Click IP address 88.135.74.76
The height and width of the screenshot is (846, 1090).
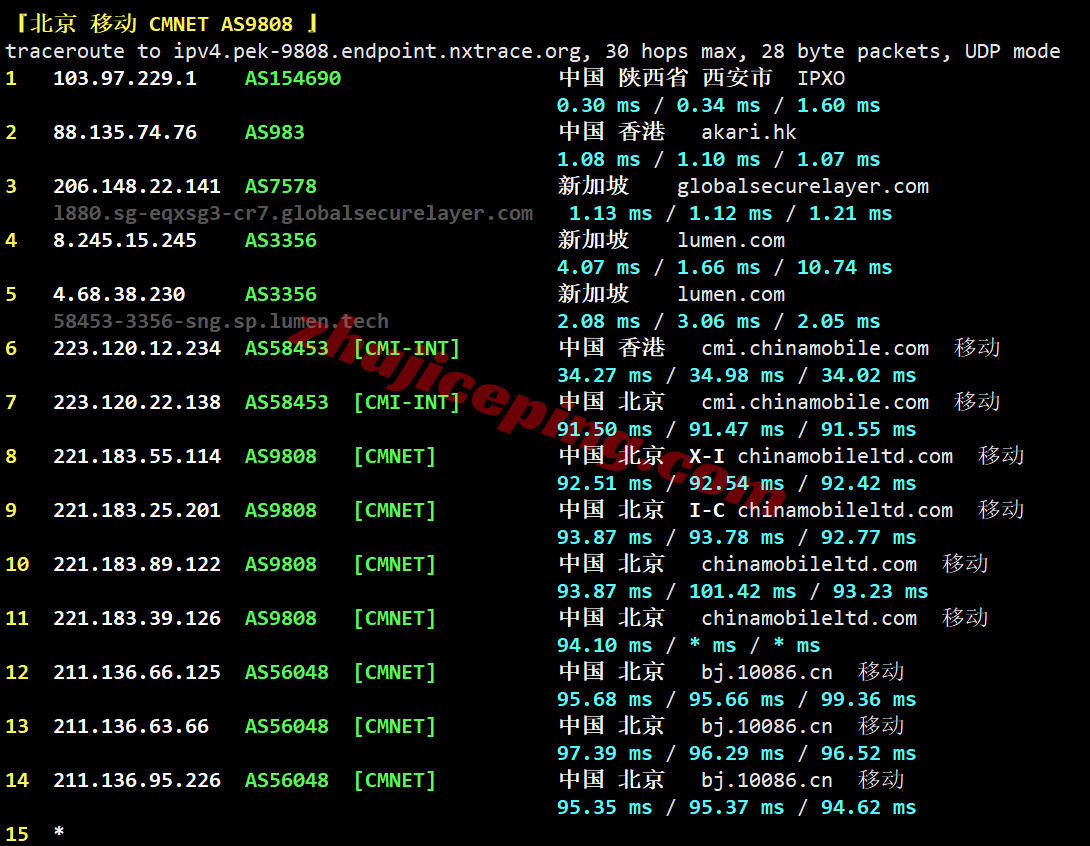point(125,132)
